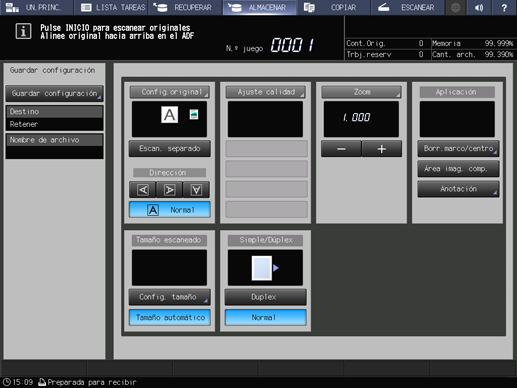
Task: Select the ALMACENAR tab
Action: (x=259, y=7)
